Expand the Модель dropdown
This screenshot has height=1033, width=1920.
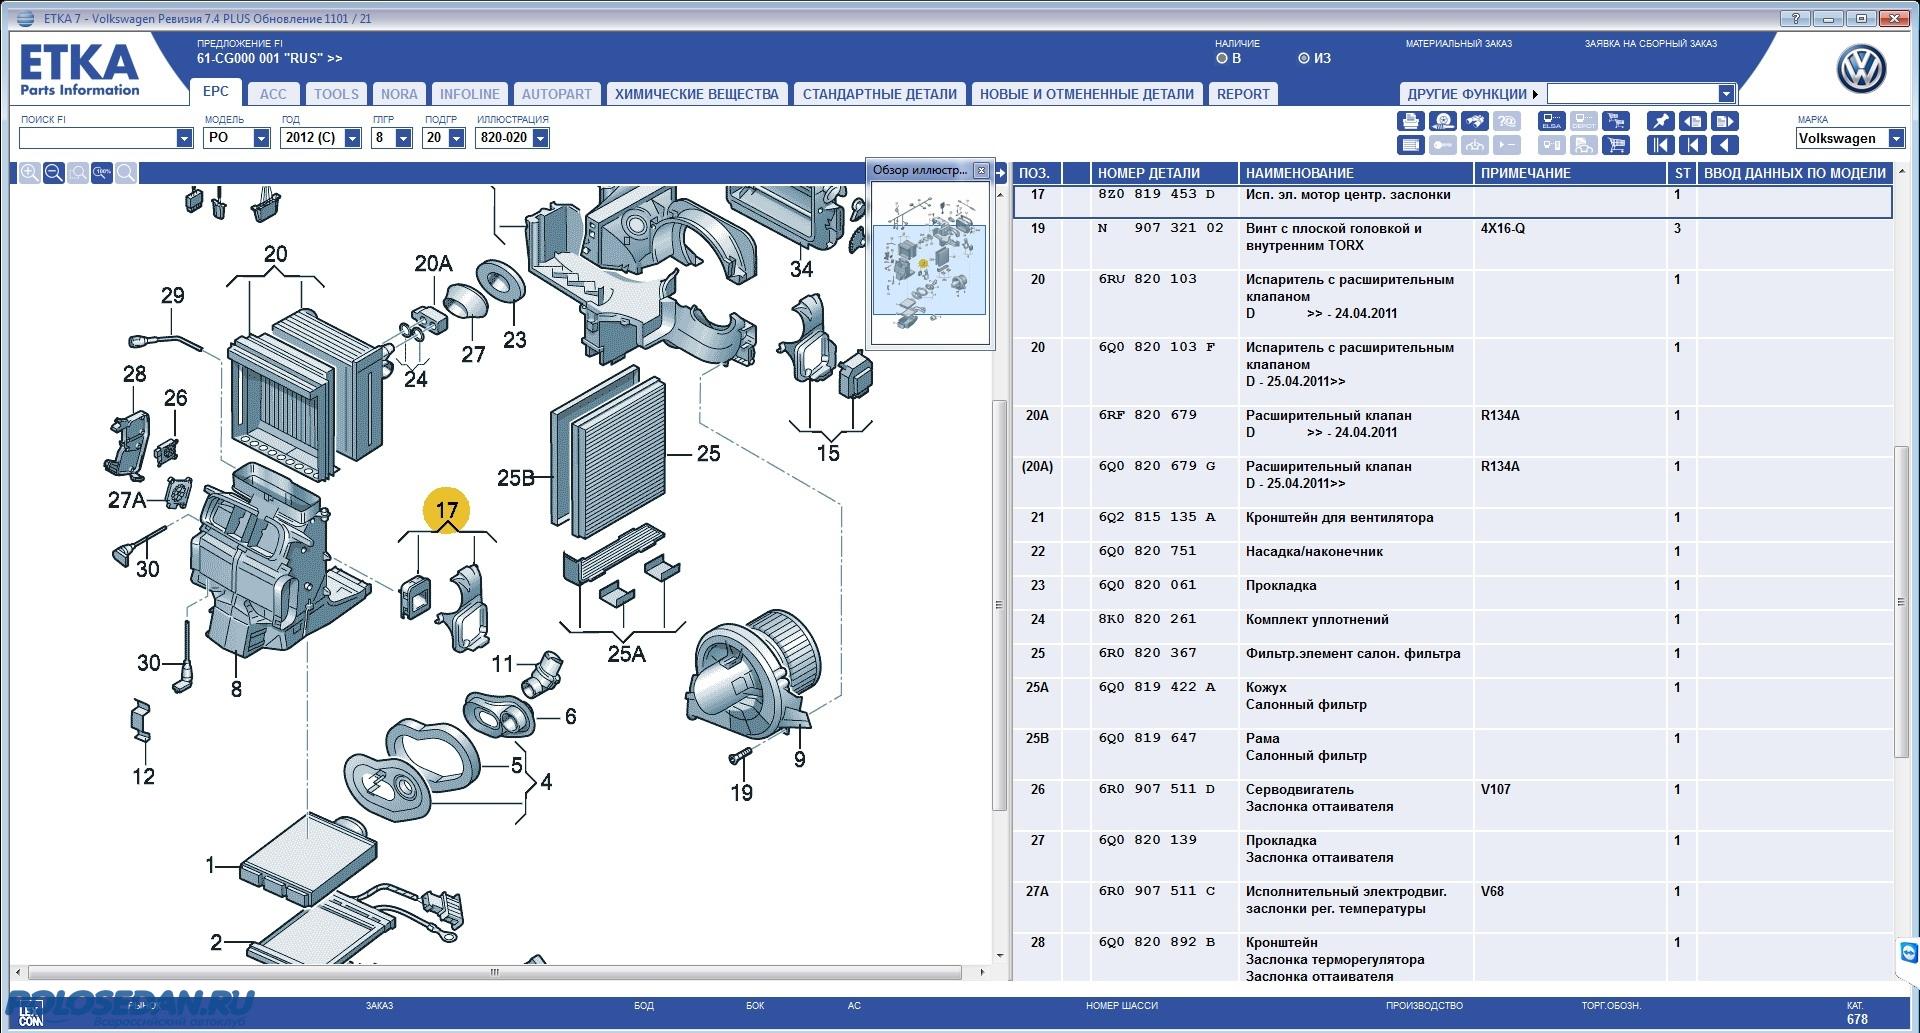[x=261, y=138]
